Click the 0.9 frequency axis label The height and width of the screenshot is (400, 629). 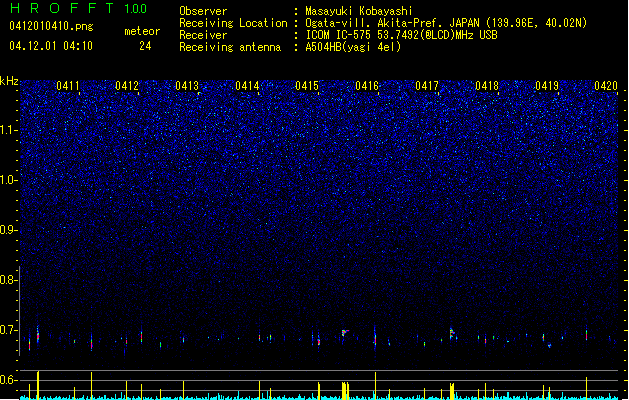[x=9, y=230]
